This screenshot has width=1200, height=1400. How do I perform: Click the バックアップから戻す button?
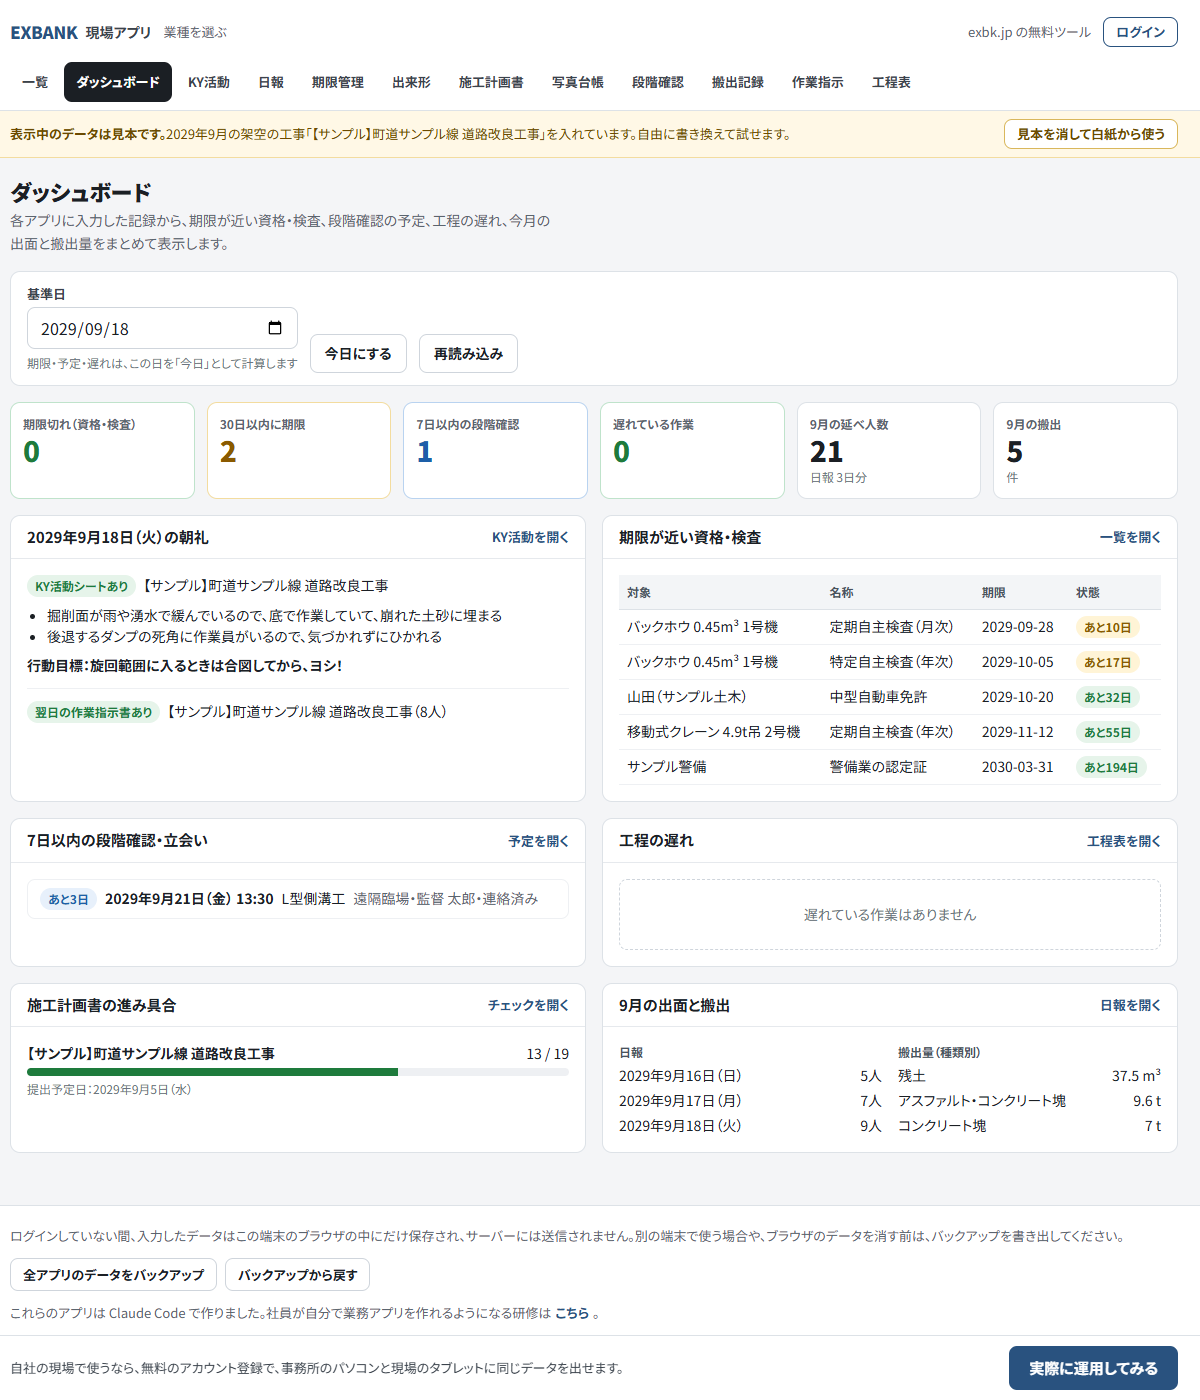click(297, 1275)
